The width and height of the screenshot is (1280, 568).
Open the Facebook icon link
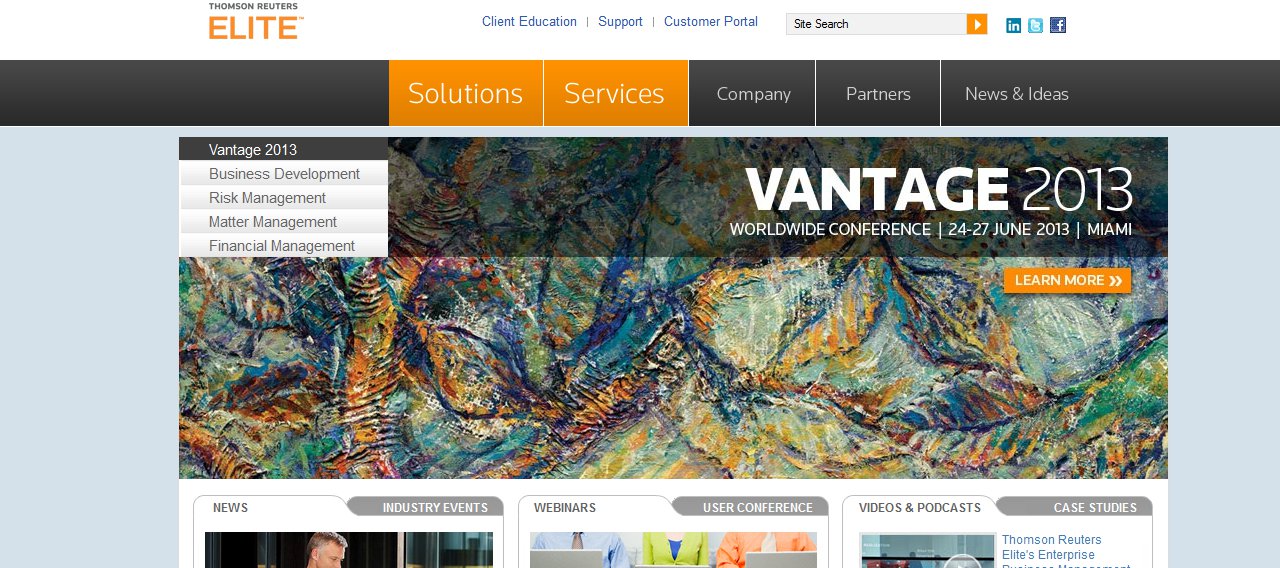pyautogui.click(x=1058, y=25)
